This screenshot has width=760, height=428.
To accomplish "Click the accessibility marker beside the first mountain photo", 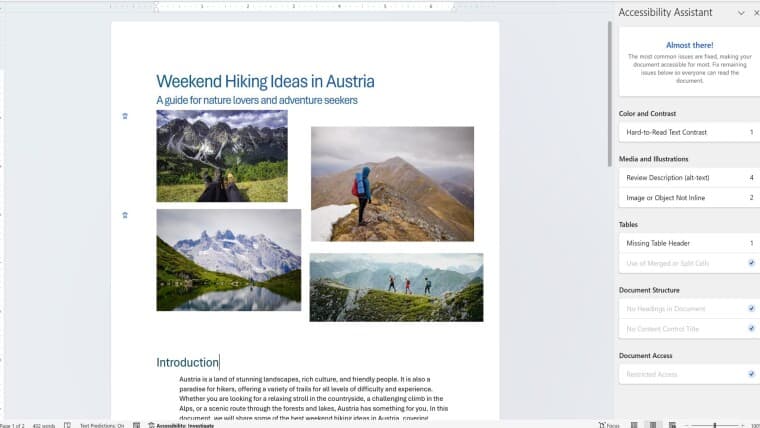I will [x=125, y=116].
